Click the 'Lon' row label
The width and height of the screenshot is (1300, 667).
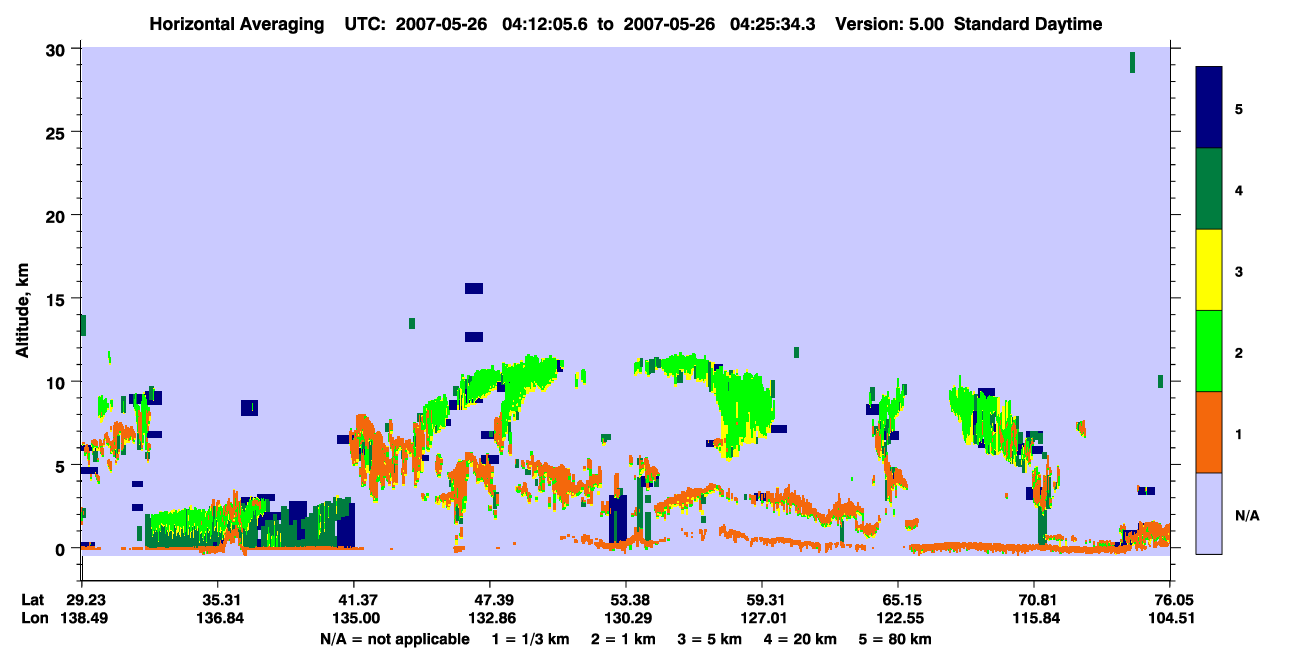point(33,619)
